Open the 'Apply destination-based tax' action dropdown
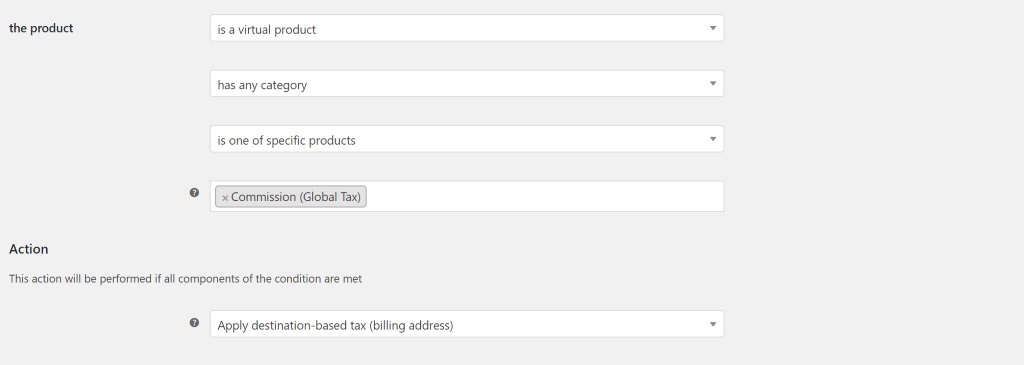The image size is (1024, 365). [x=467, y=324]
